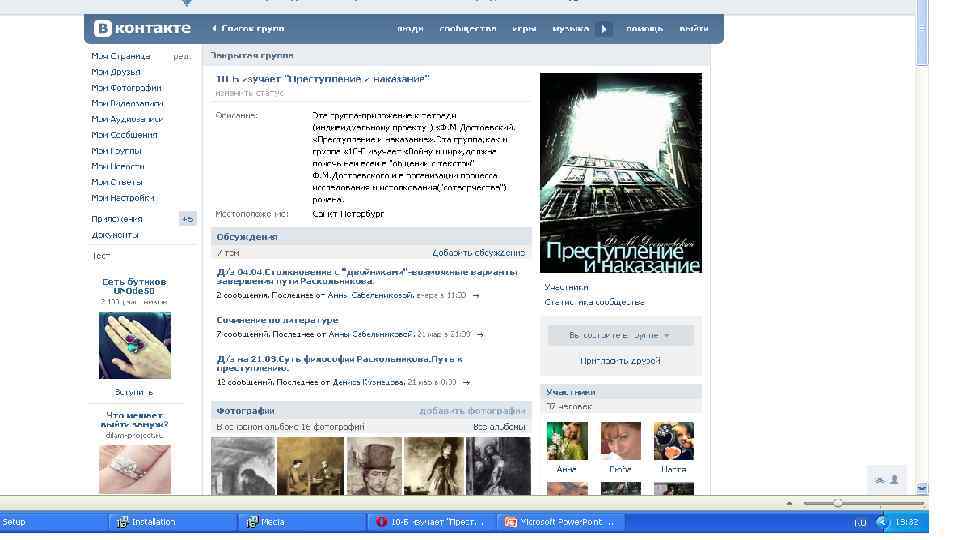Open 'Мои Ответы' in left sidebar

pyautogui.click(x=117, y=182)
